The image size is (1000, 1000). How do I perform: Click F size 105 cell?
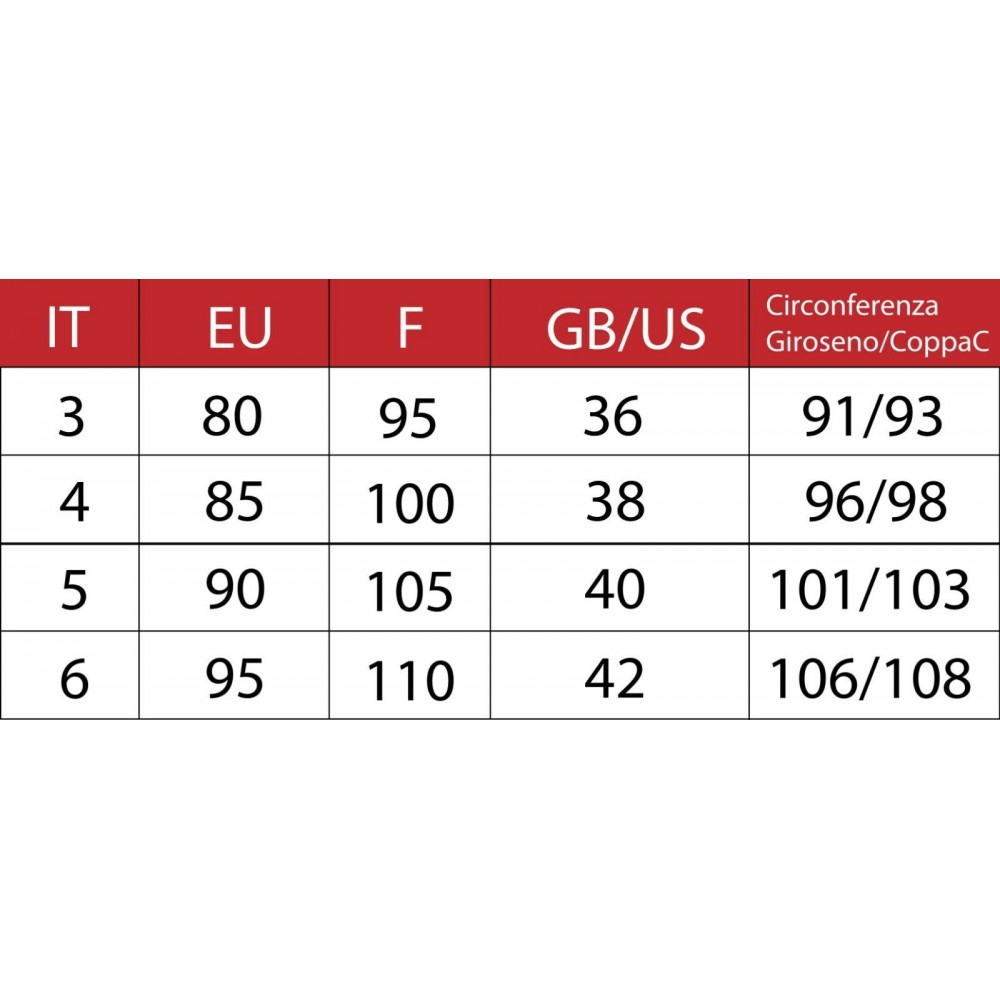(410, 592)
